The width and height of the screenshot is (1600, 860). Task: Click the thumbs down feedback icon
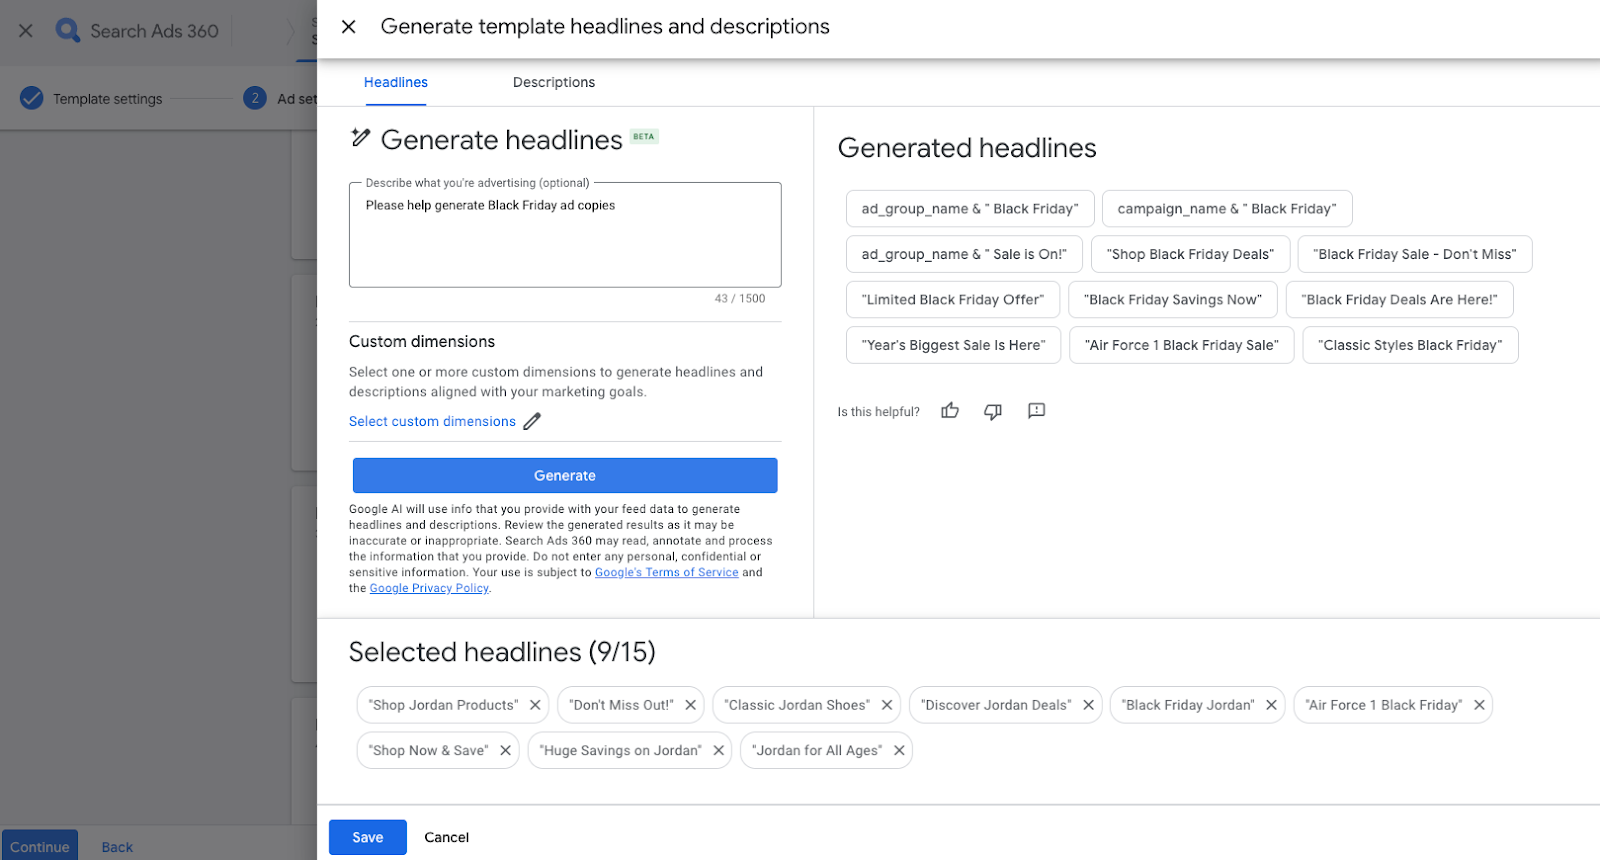[993, 411]
